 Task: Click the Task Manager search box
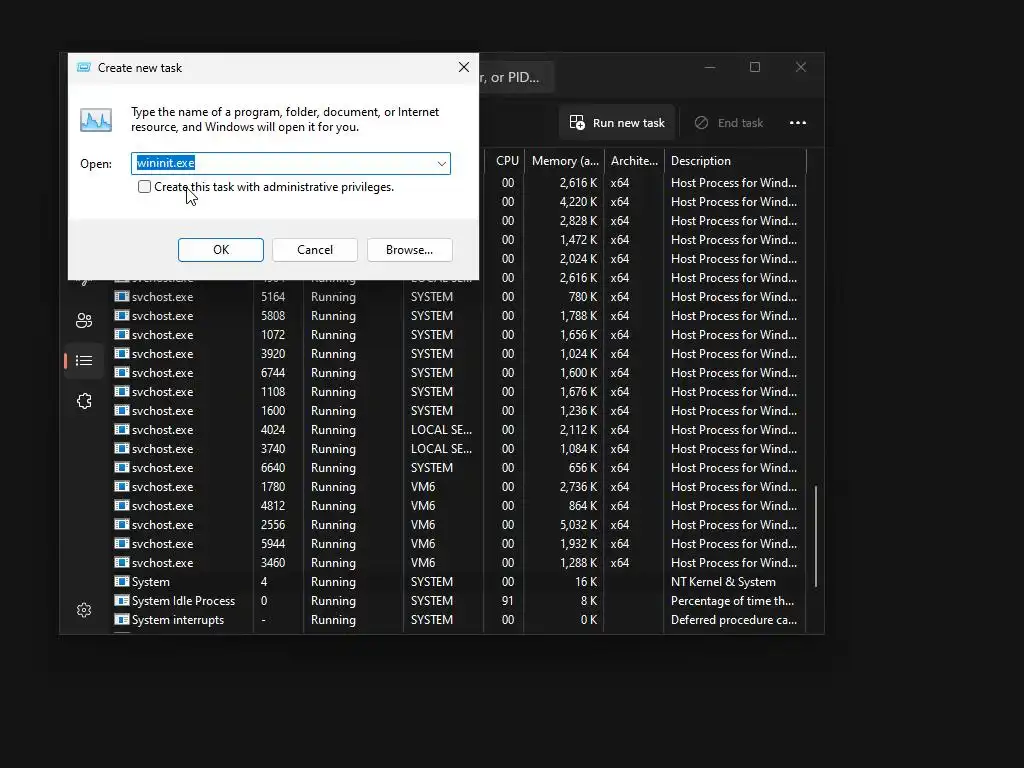(516, 77)
